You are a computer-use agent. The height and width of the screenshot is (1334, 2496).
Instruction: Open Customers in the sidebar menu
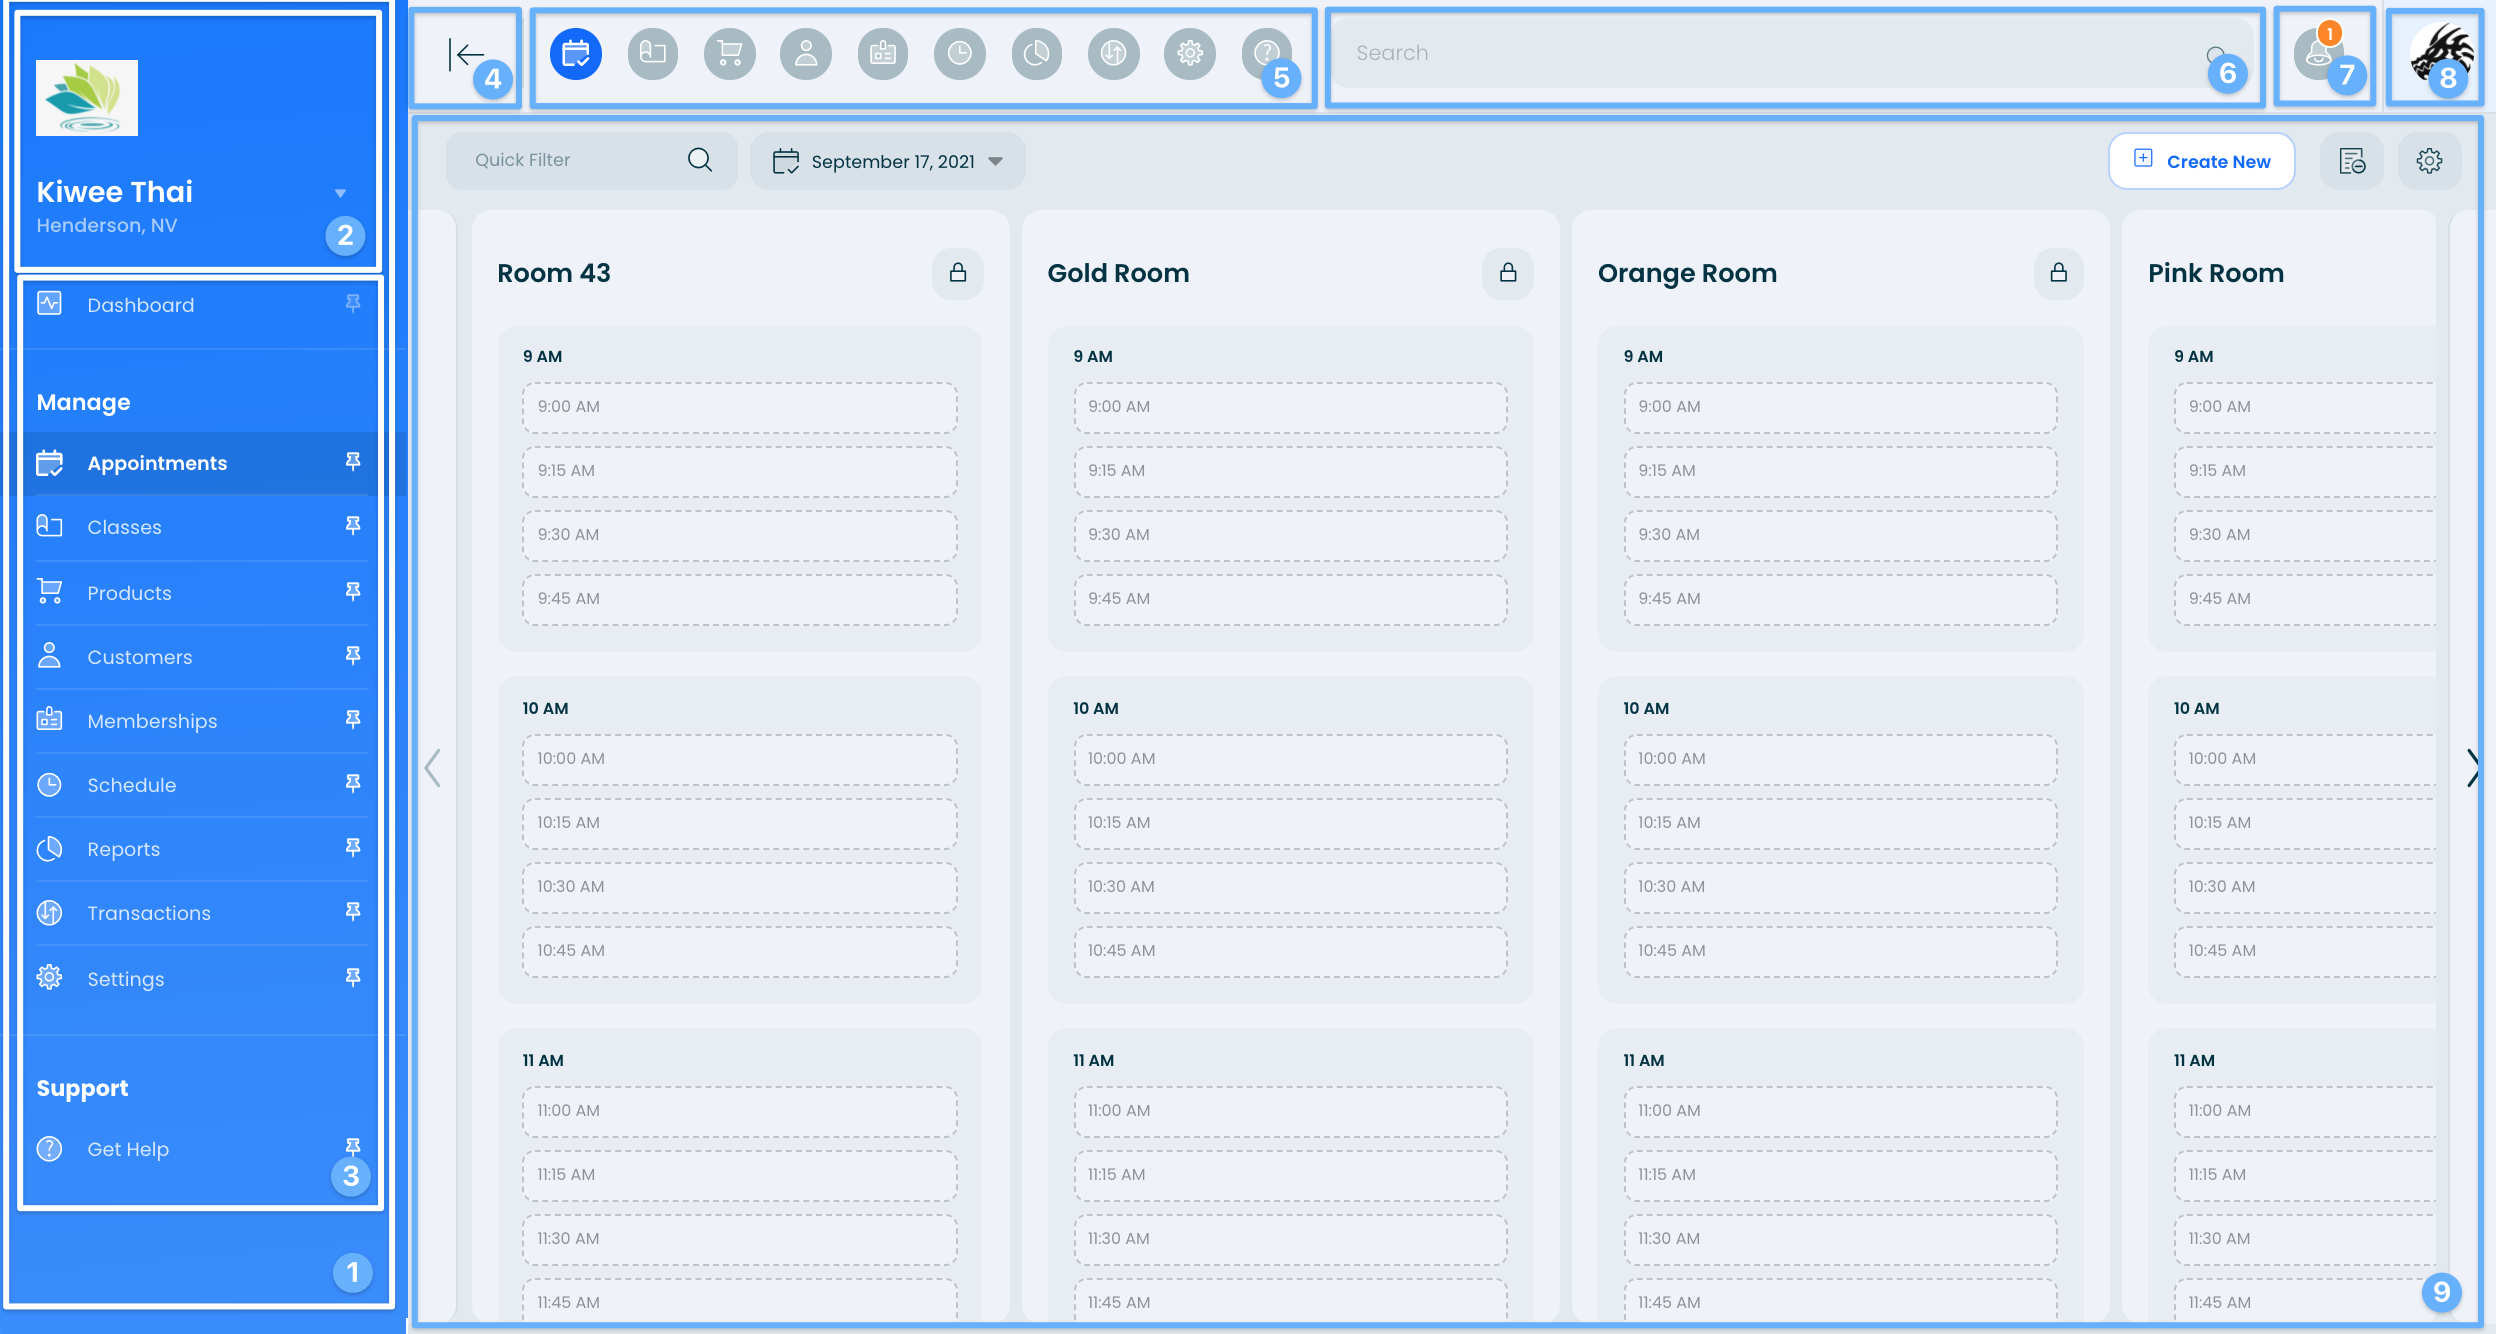click(139, 657)
